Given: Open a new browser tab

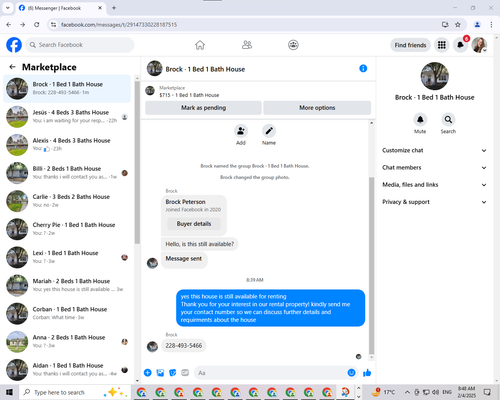Looking at the screenshot, I should [x=114, y=8].
